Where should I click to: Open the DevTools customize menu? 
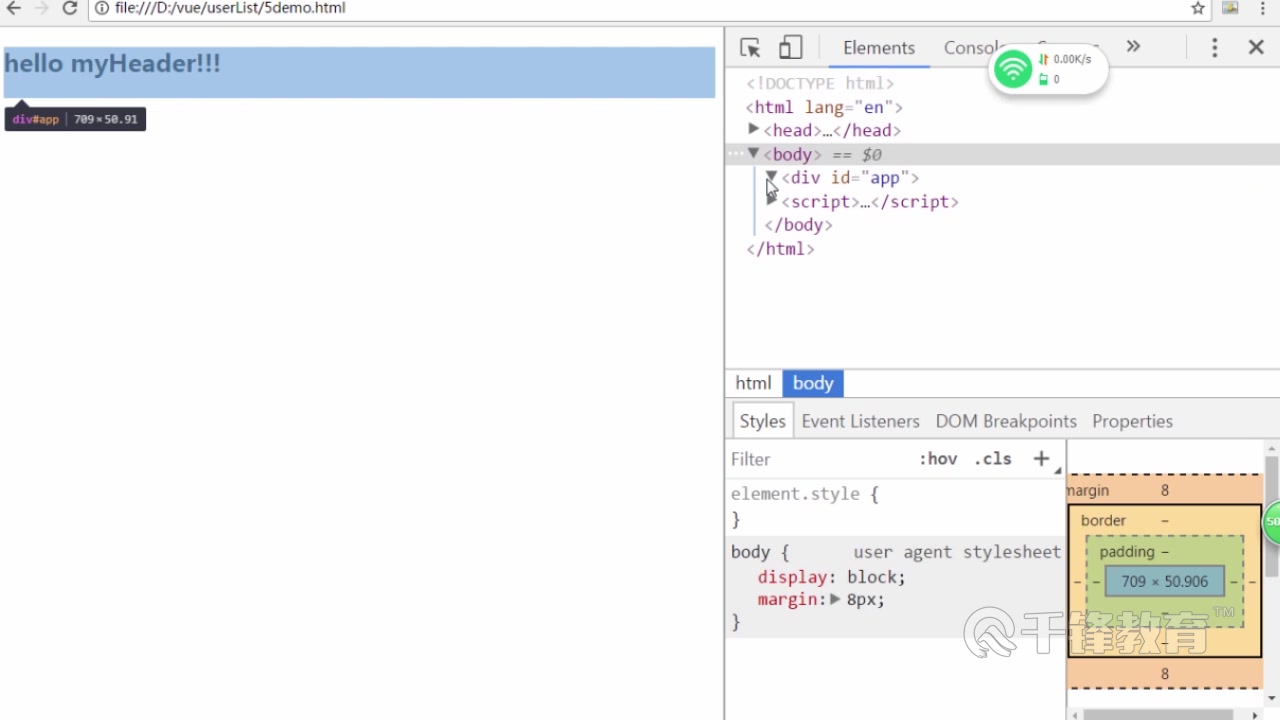coord(1214,47)
